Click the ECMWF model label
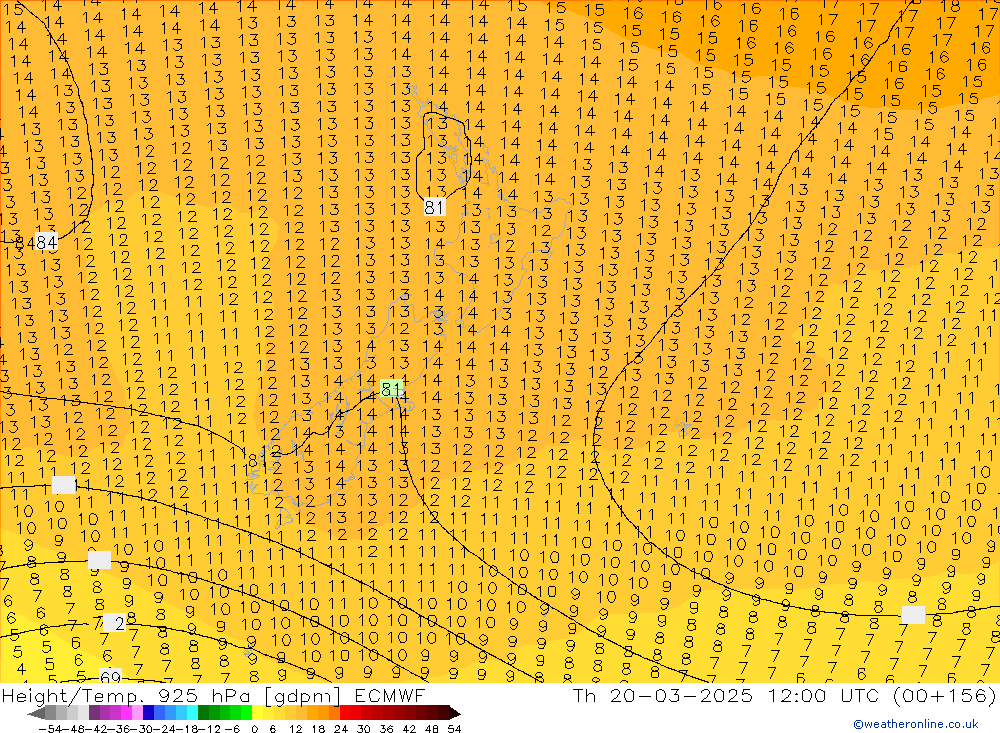Viewport: 1000px width, 733px height. [x=389, y=695]
